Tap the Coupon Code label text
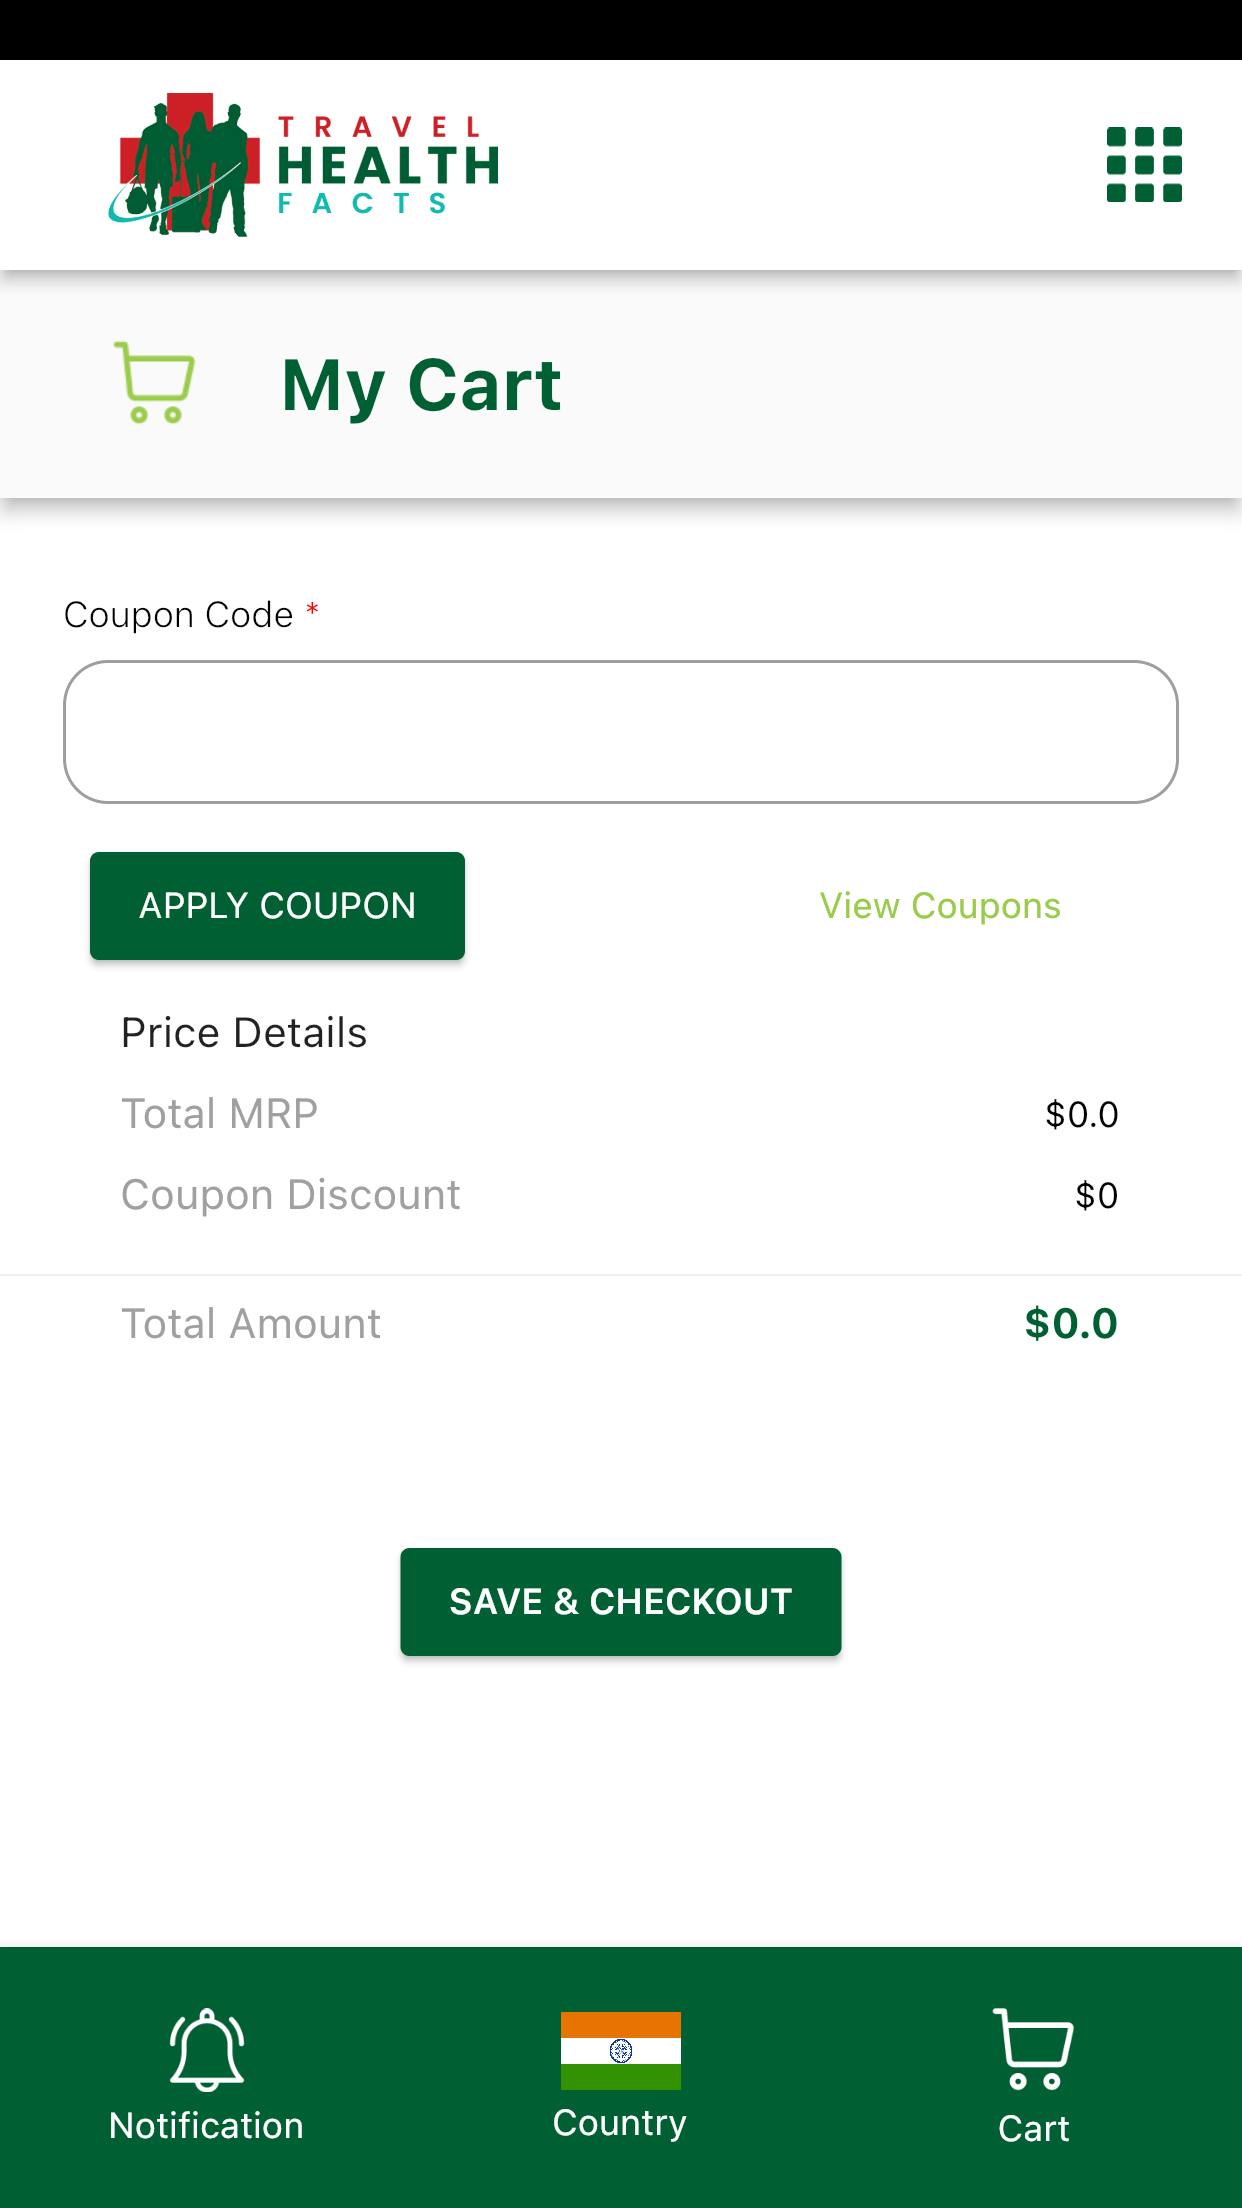 point(179,615)
